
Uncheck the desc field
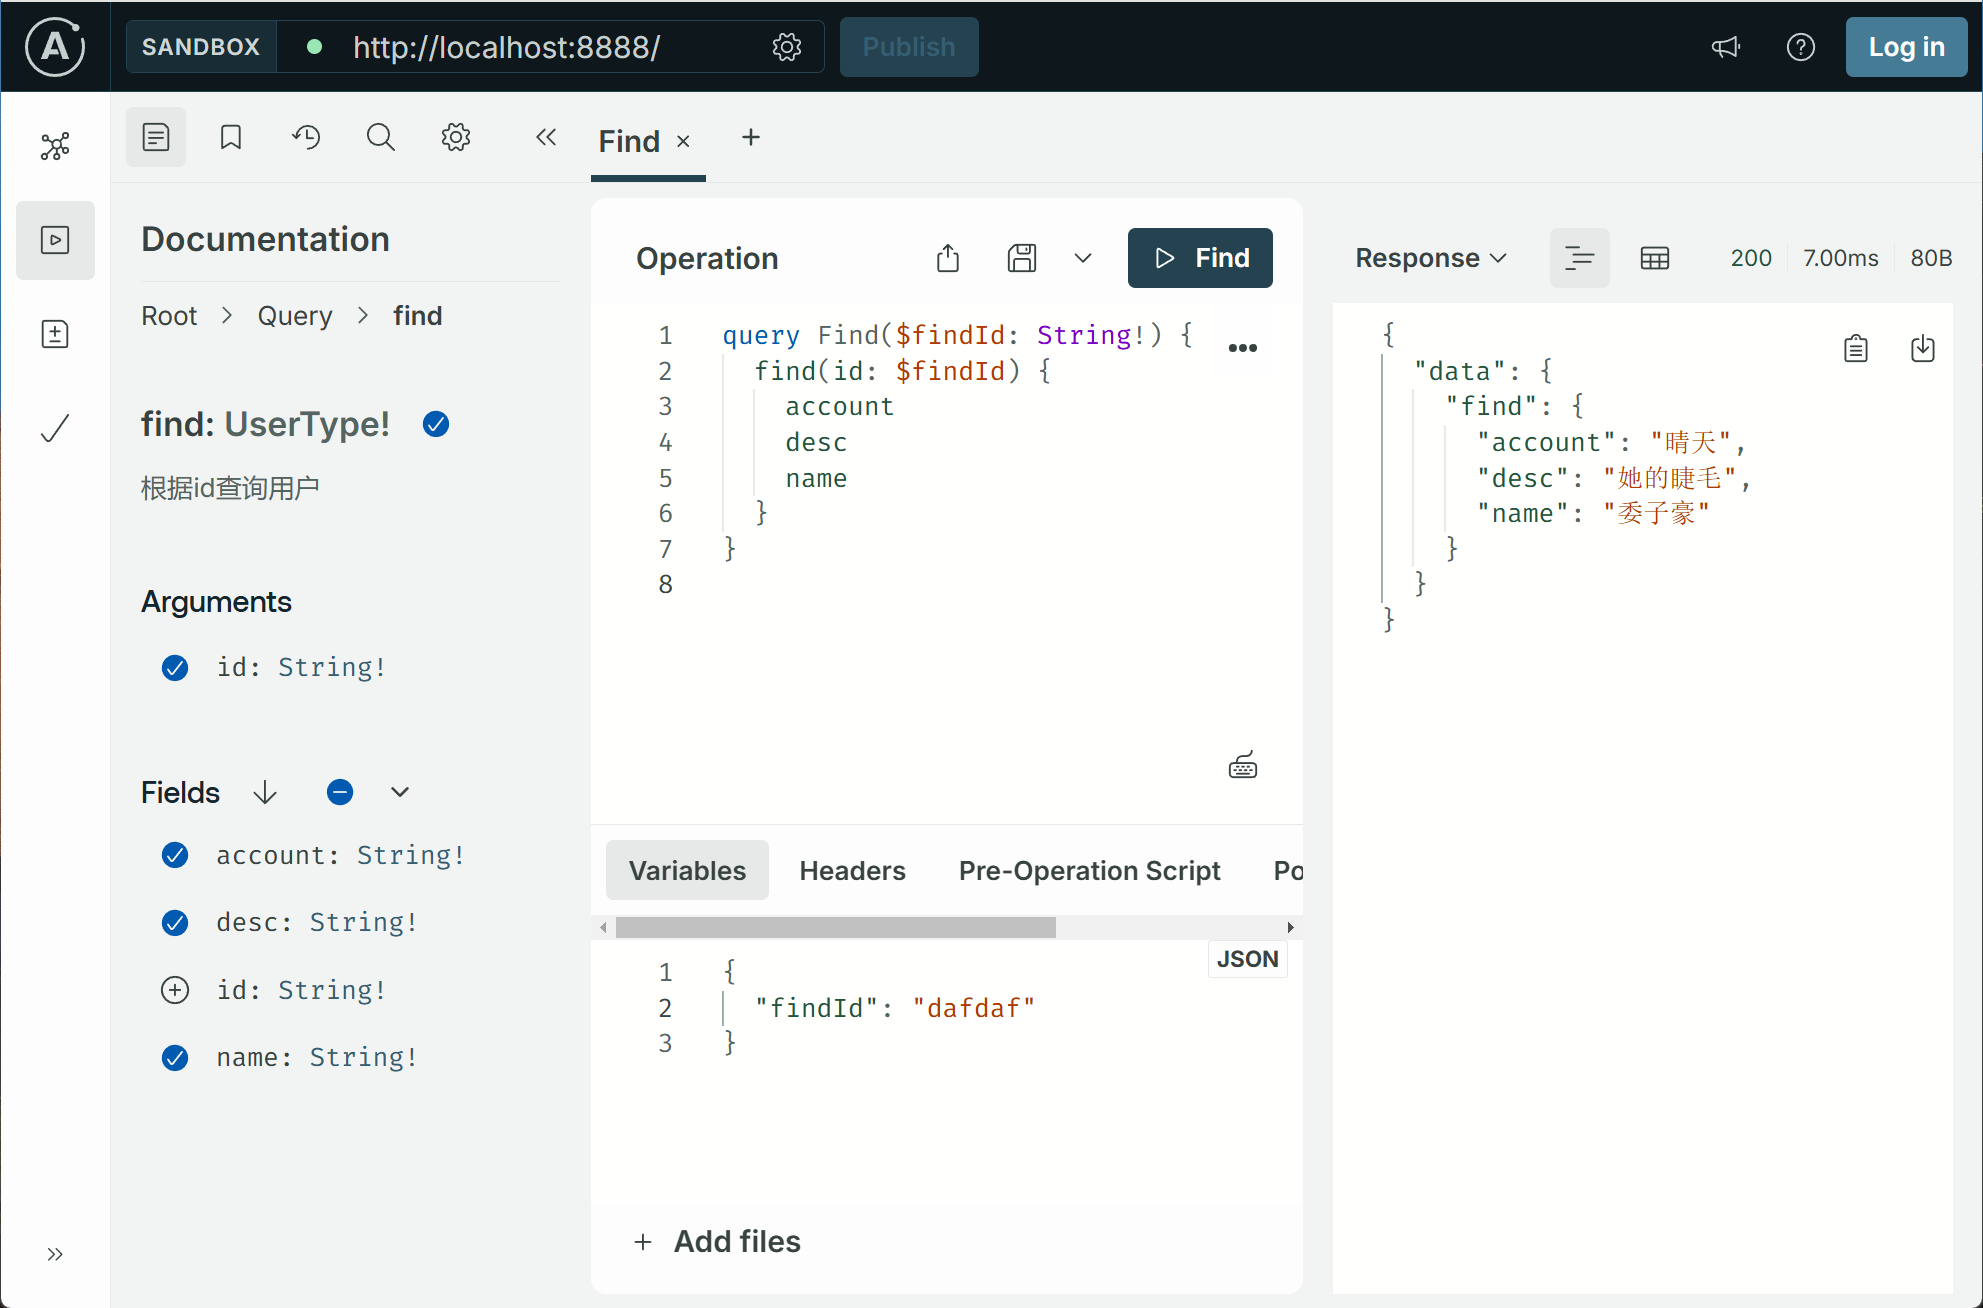pos(175,922)
